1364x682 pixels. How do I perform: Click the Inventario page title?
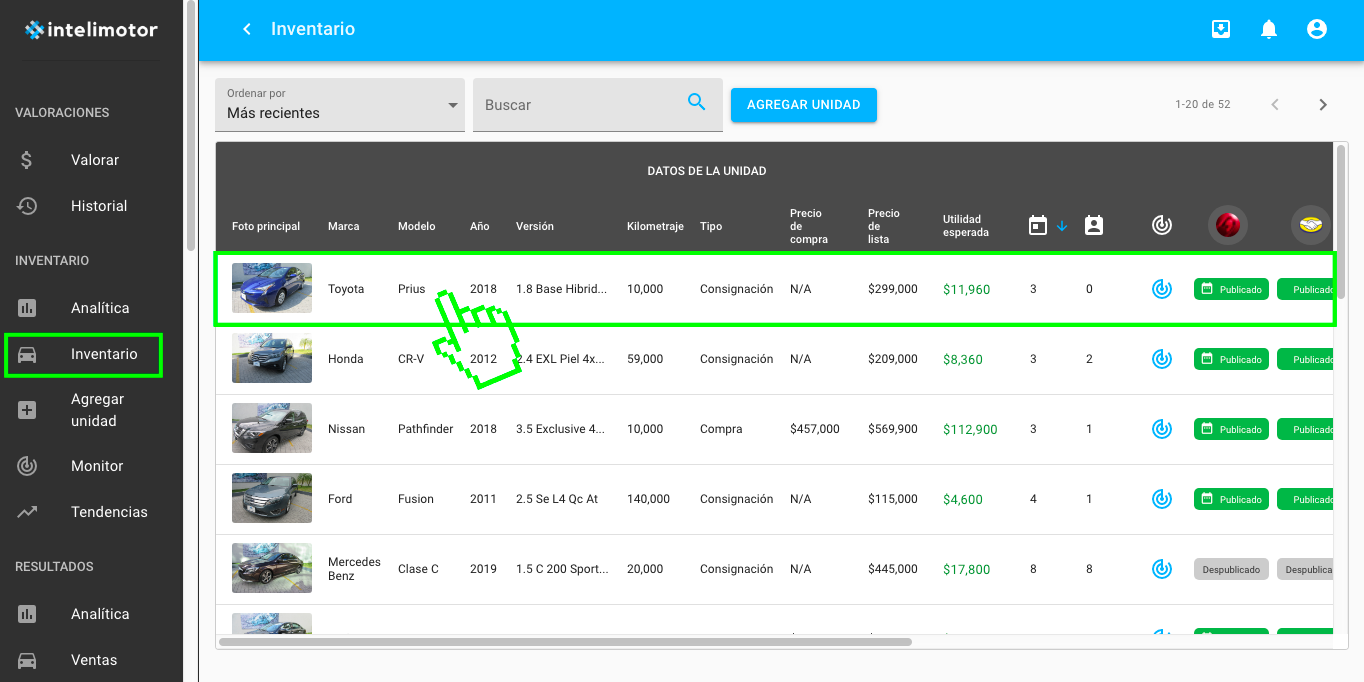click(x=313, y=29)
